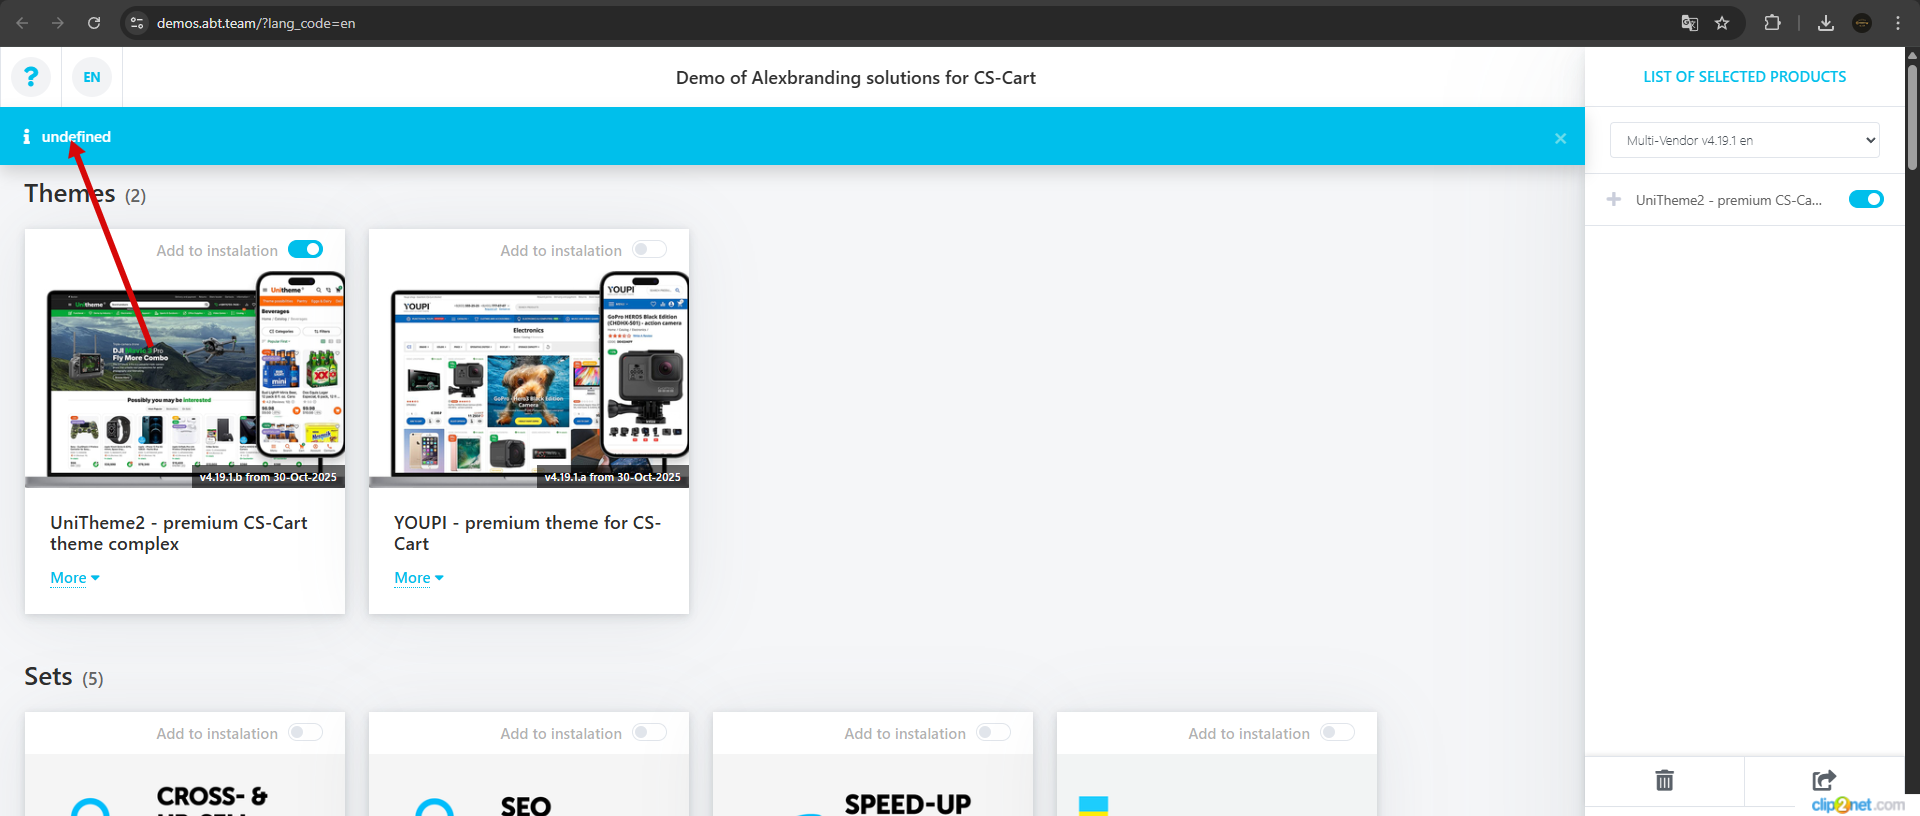Expand More under YOUPI premium theme
Image resolution: width=1920 pixels, height=816 pixels.
[418, 578]
